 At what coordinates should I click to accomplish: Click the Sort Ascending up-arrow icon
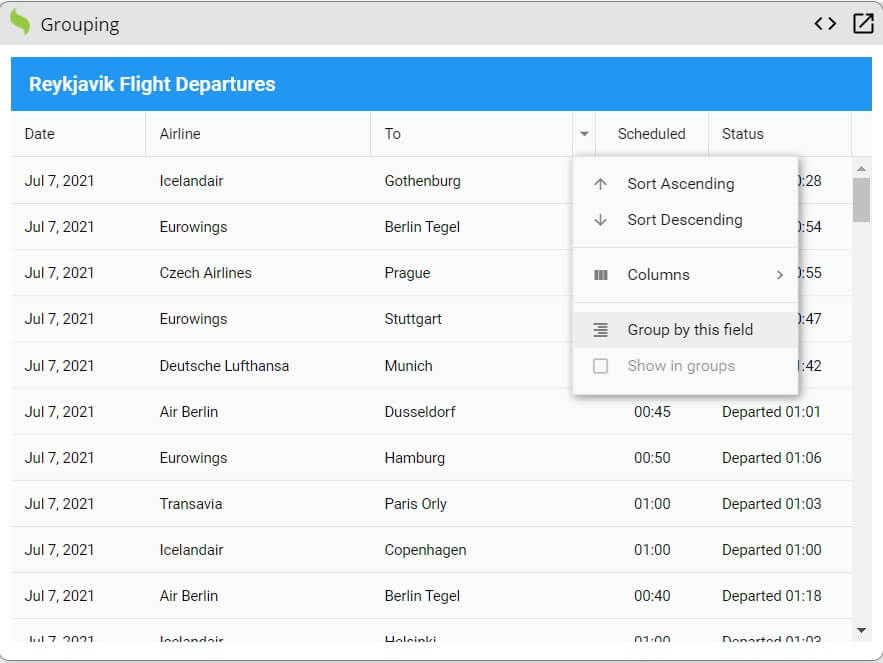tap(600, 183)
